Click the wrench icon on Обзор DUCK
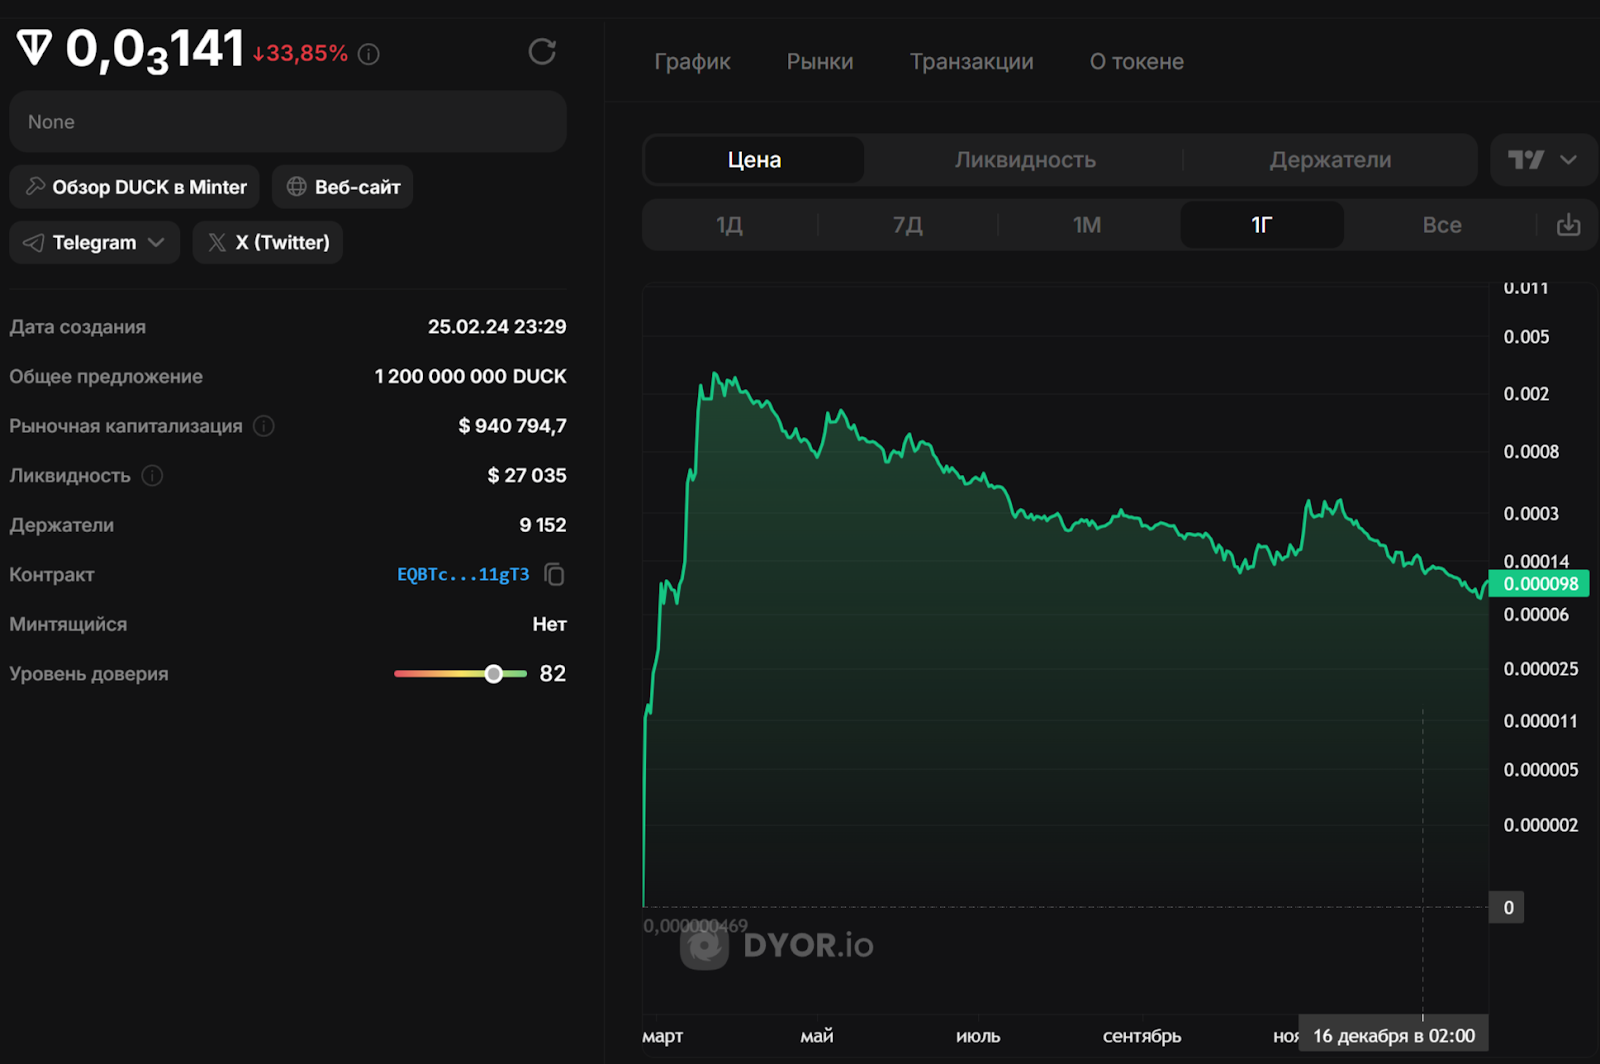 (35, 186)
